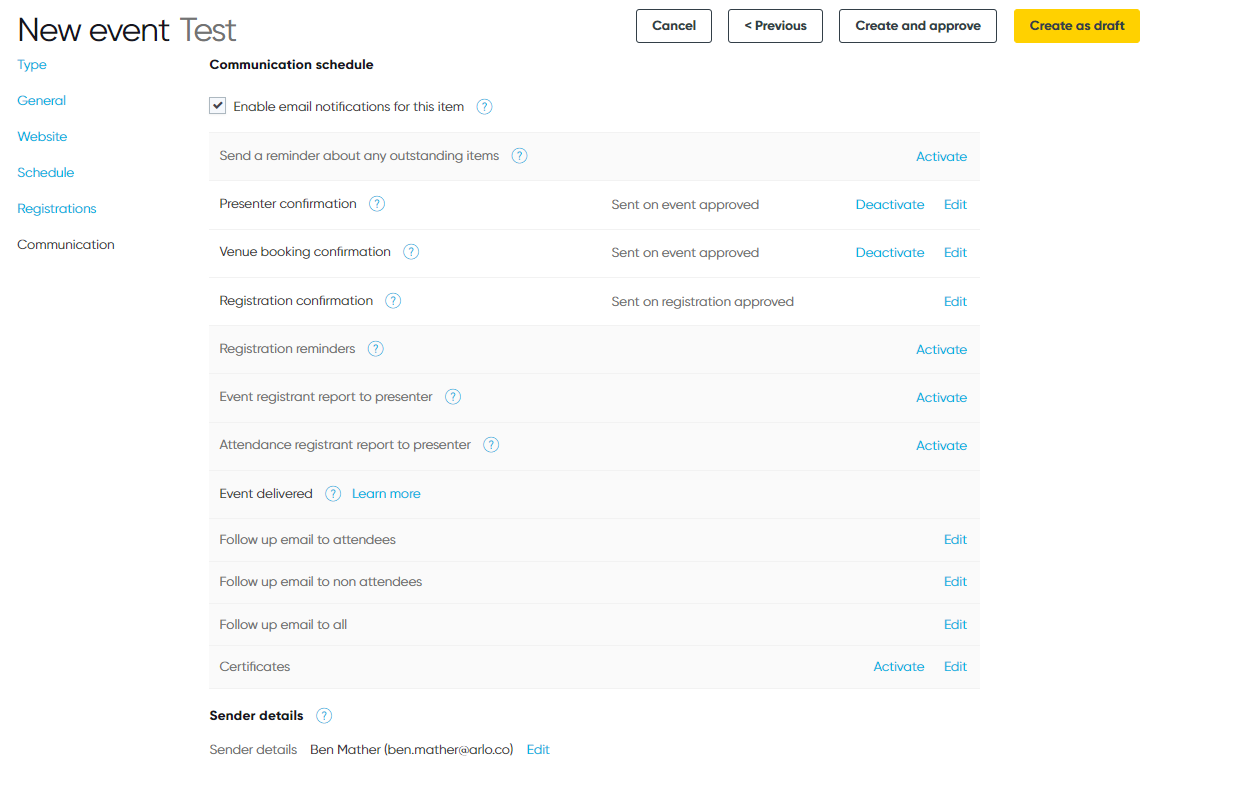Open help icon beside Sender details heading
1247x793 pixels.
pos(324,716)
